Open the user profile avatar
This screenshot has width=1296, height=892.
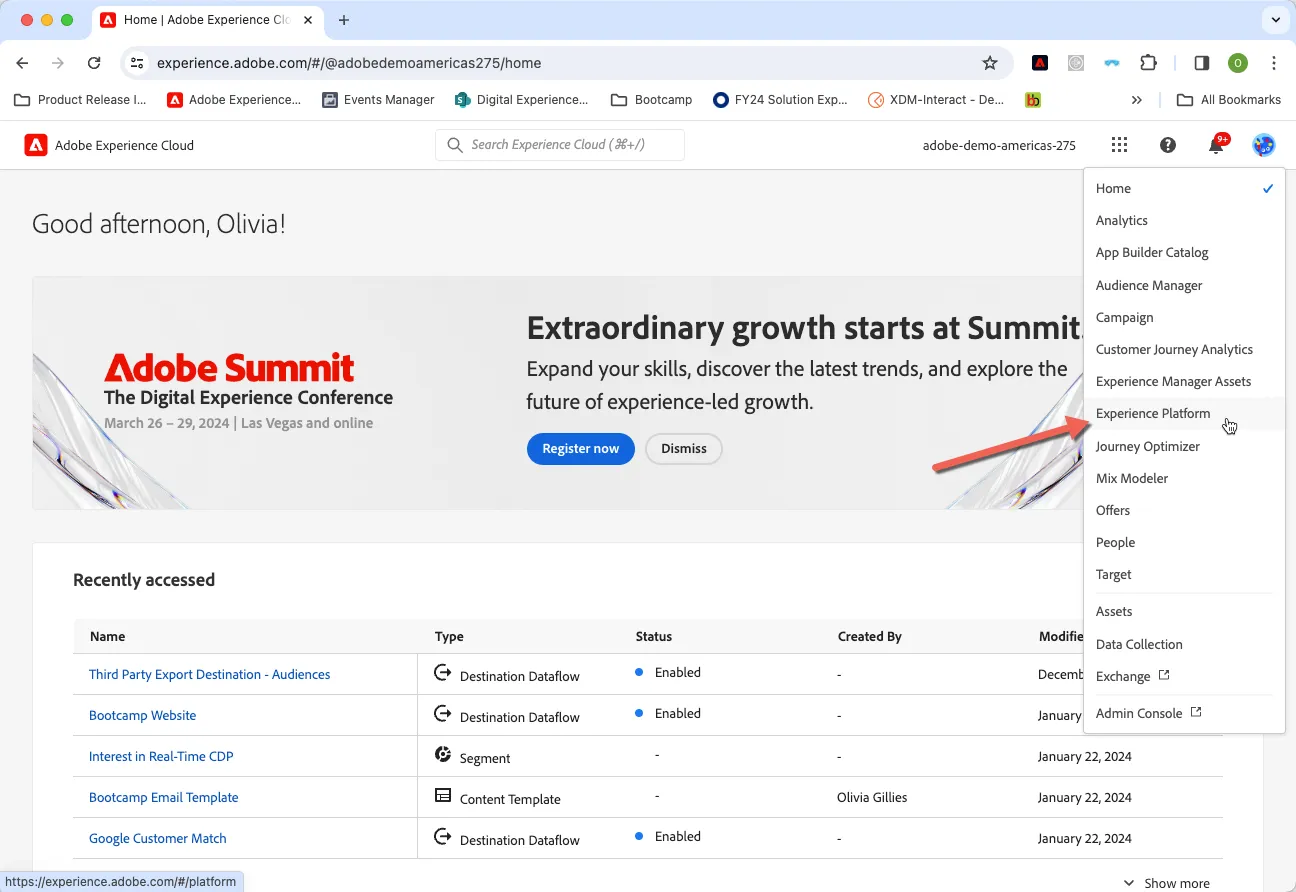pyautogui.click(x=1264, y=145)
